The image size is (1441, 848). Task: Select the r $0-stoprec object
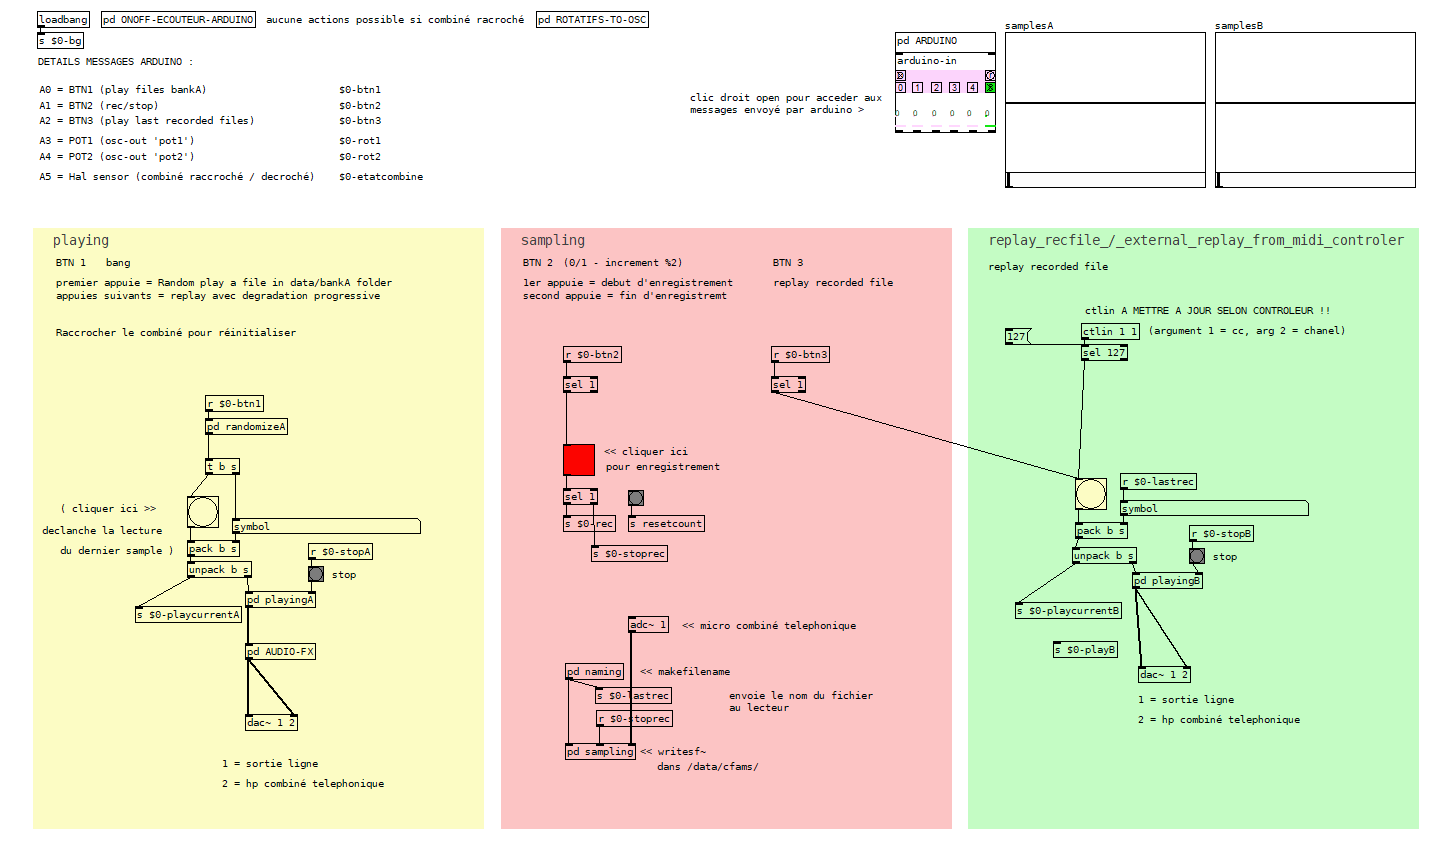click(x=635, y=718)
